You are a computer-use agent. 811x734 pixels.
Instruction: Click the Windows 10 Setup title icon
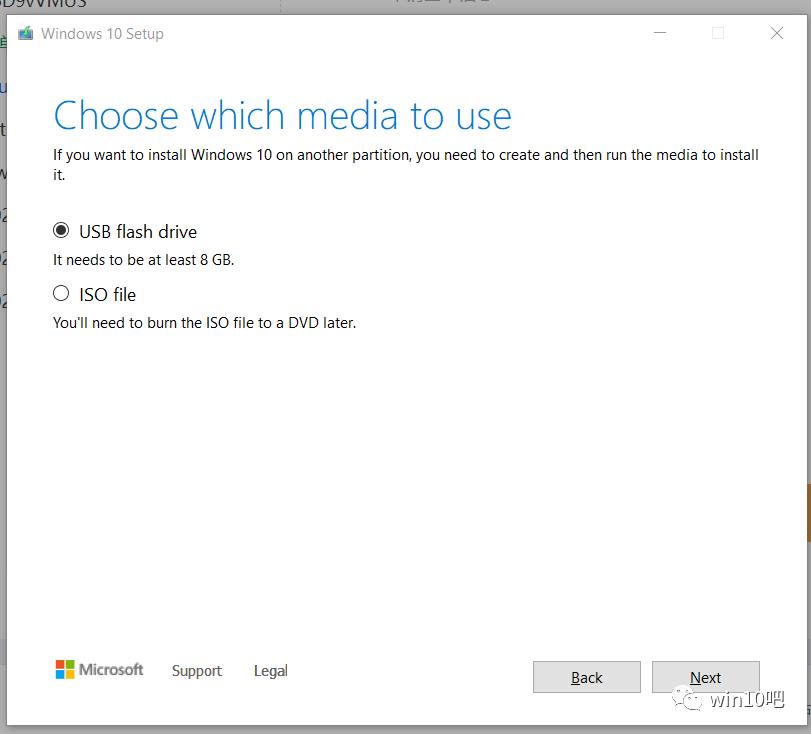point(25,34)
